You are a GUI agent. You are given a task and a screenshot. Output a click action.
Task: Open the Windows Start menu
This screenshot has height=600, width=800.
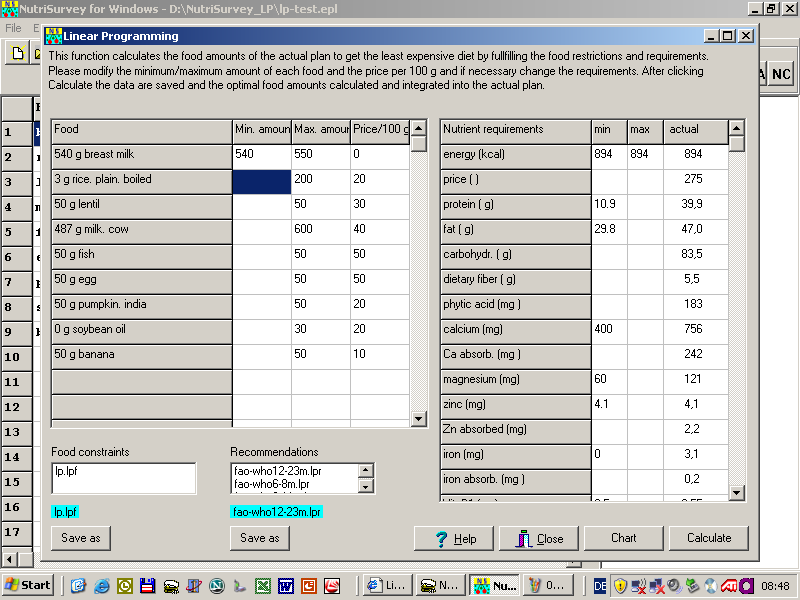[x=28, y=585]
